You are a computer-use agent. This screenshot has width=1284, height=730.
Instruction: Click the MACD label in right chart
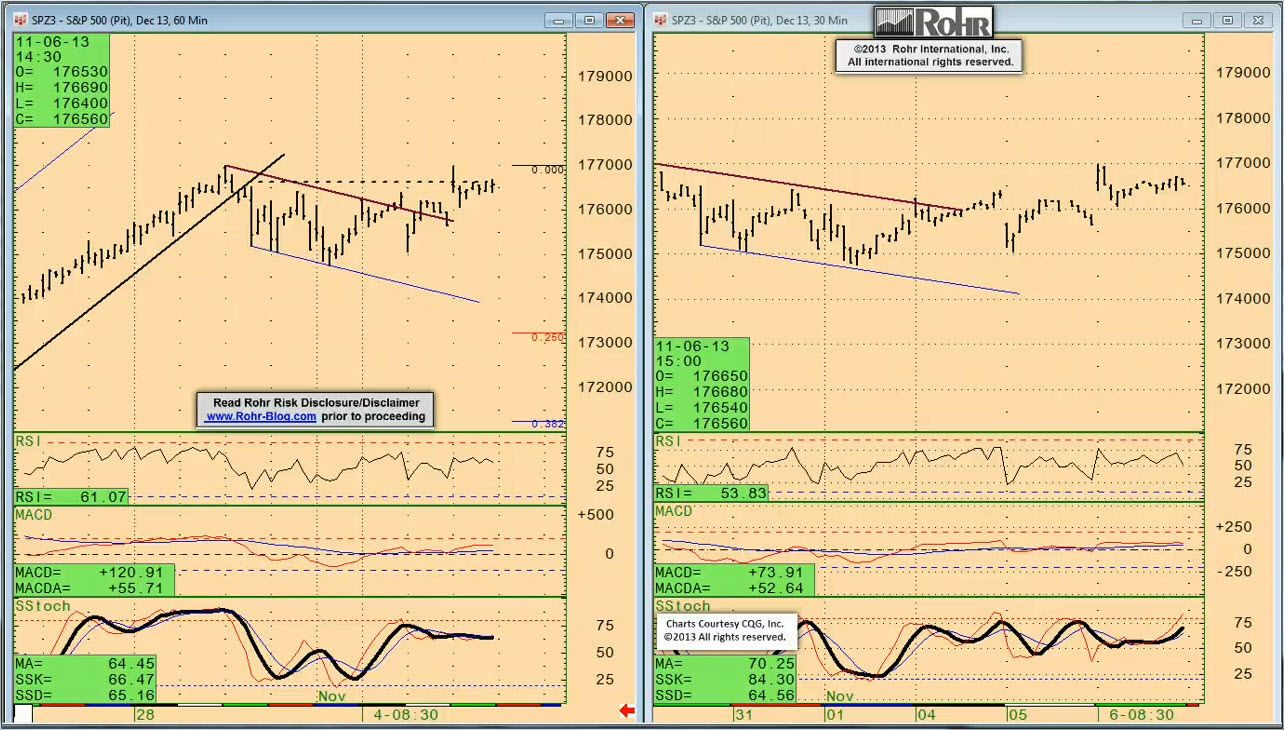click(674, 511)
